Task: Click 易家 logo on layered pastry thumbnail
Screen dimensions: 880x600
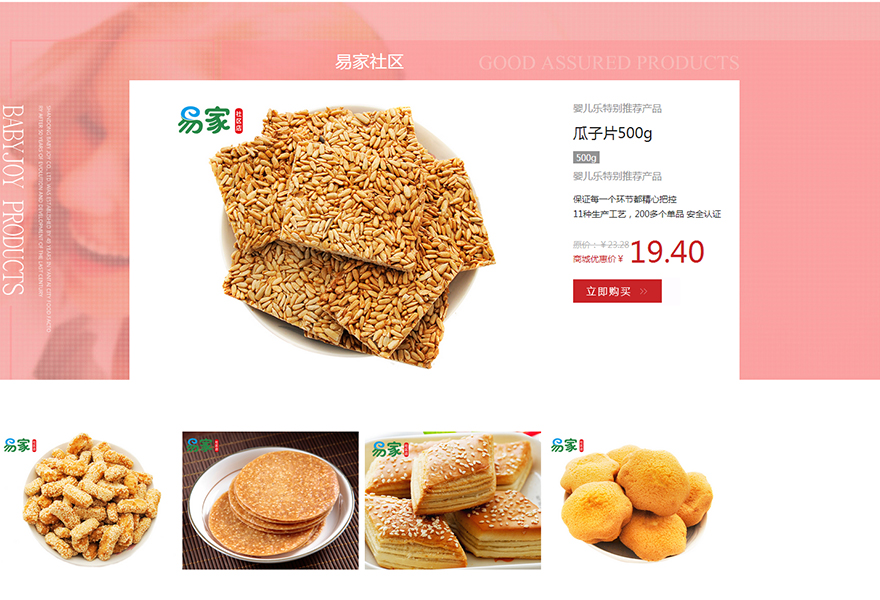Action: coord(387,449)
